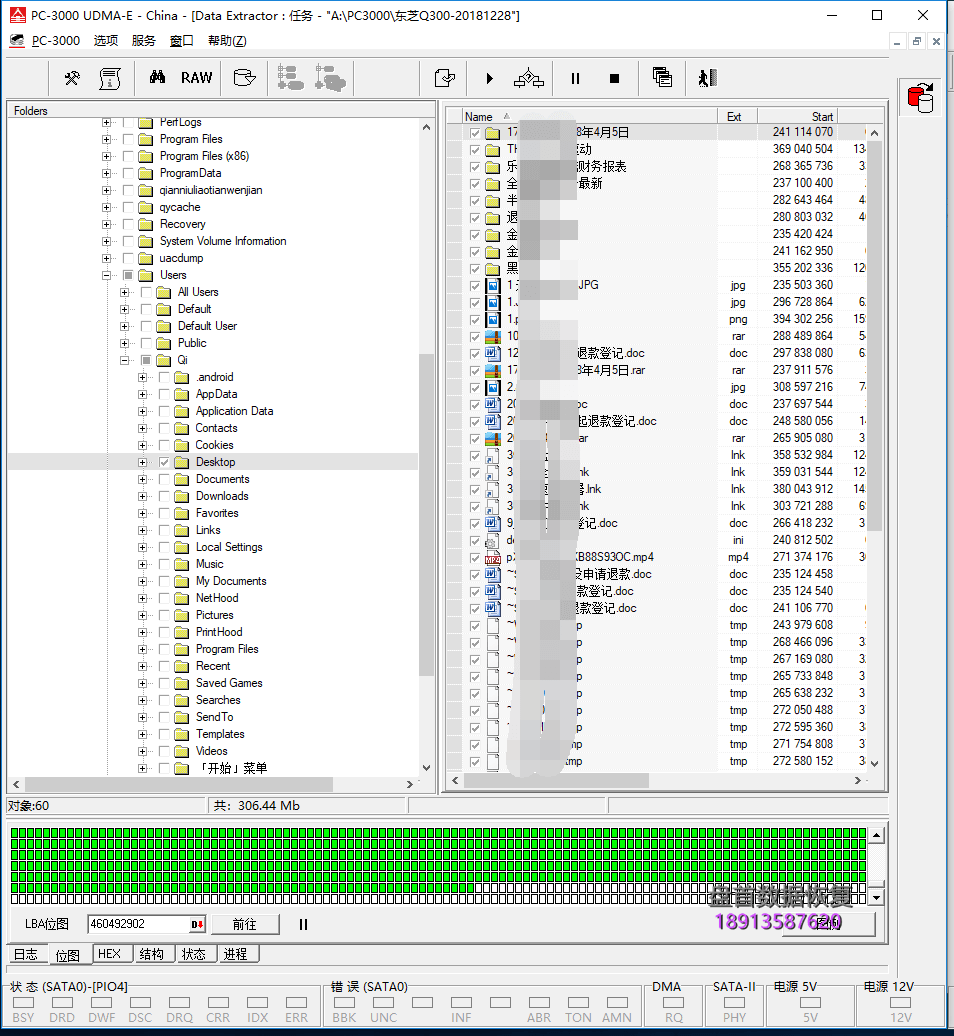
Task: Switch to the HEX tab
Action: point(110,953)
